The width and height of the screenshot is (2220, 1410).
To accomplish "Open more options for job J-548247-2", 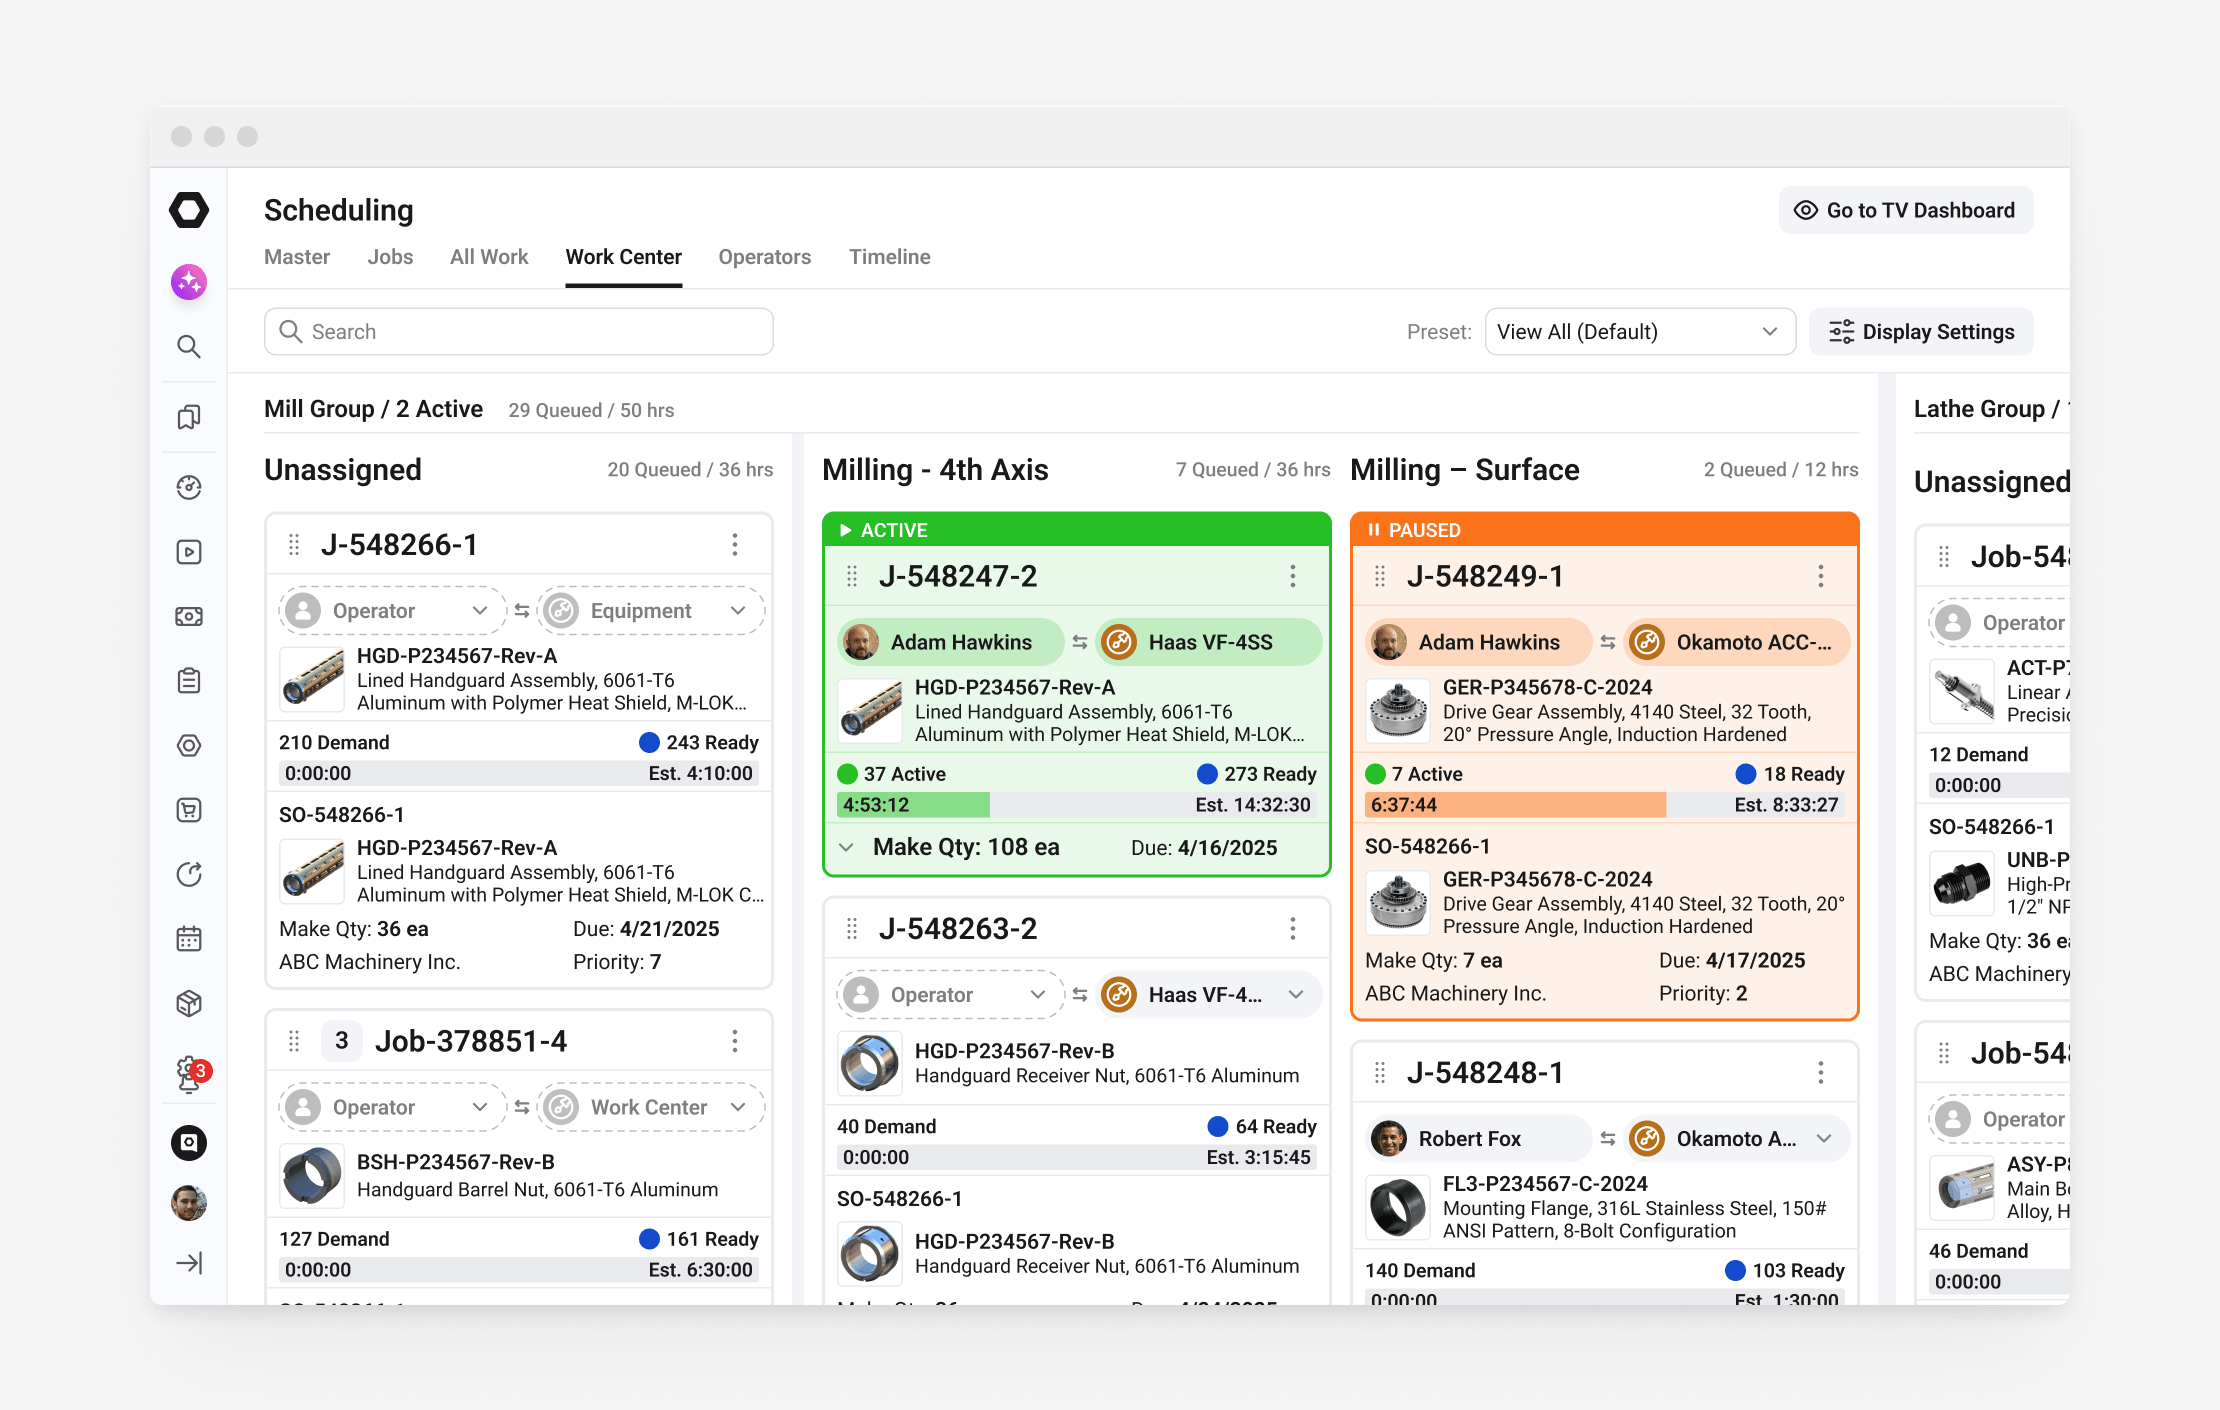I will (x=1293, y=576).
